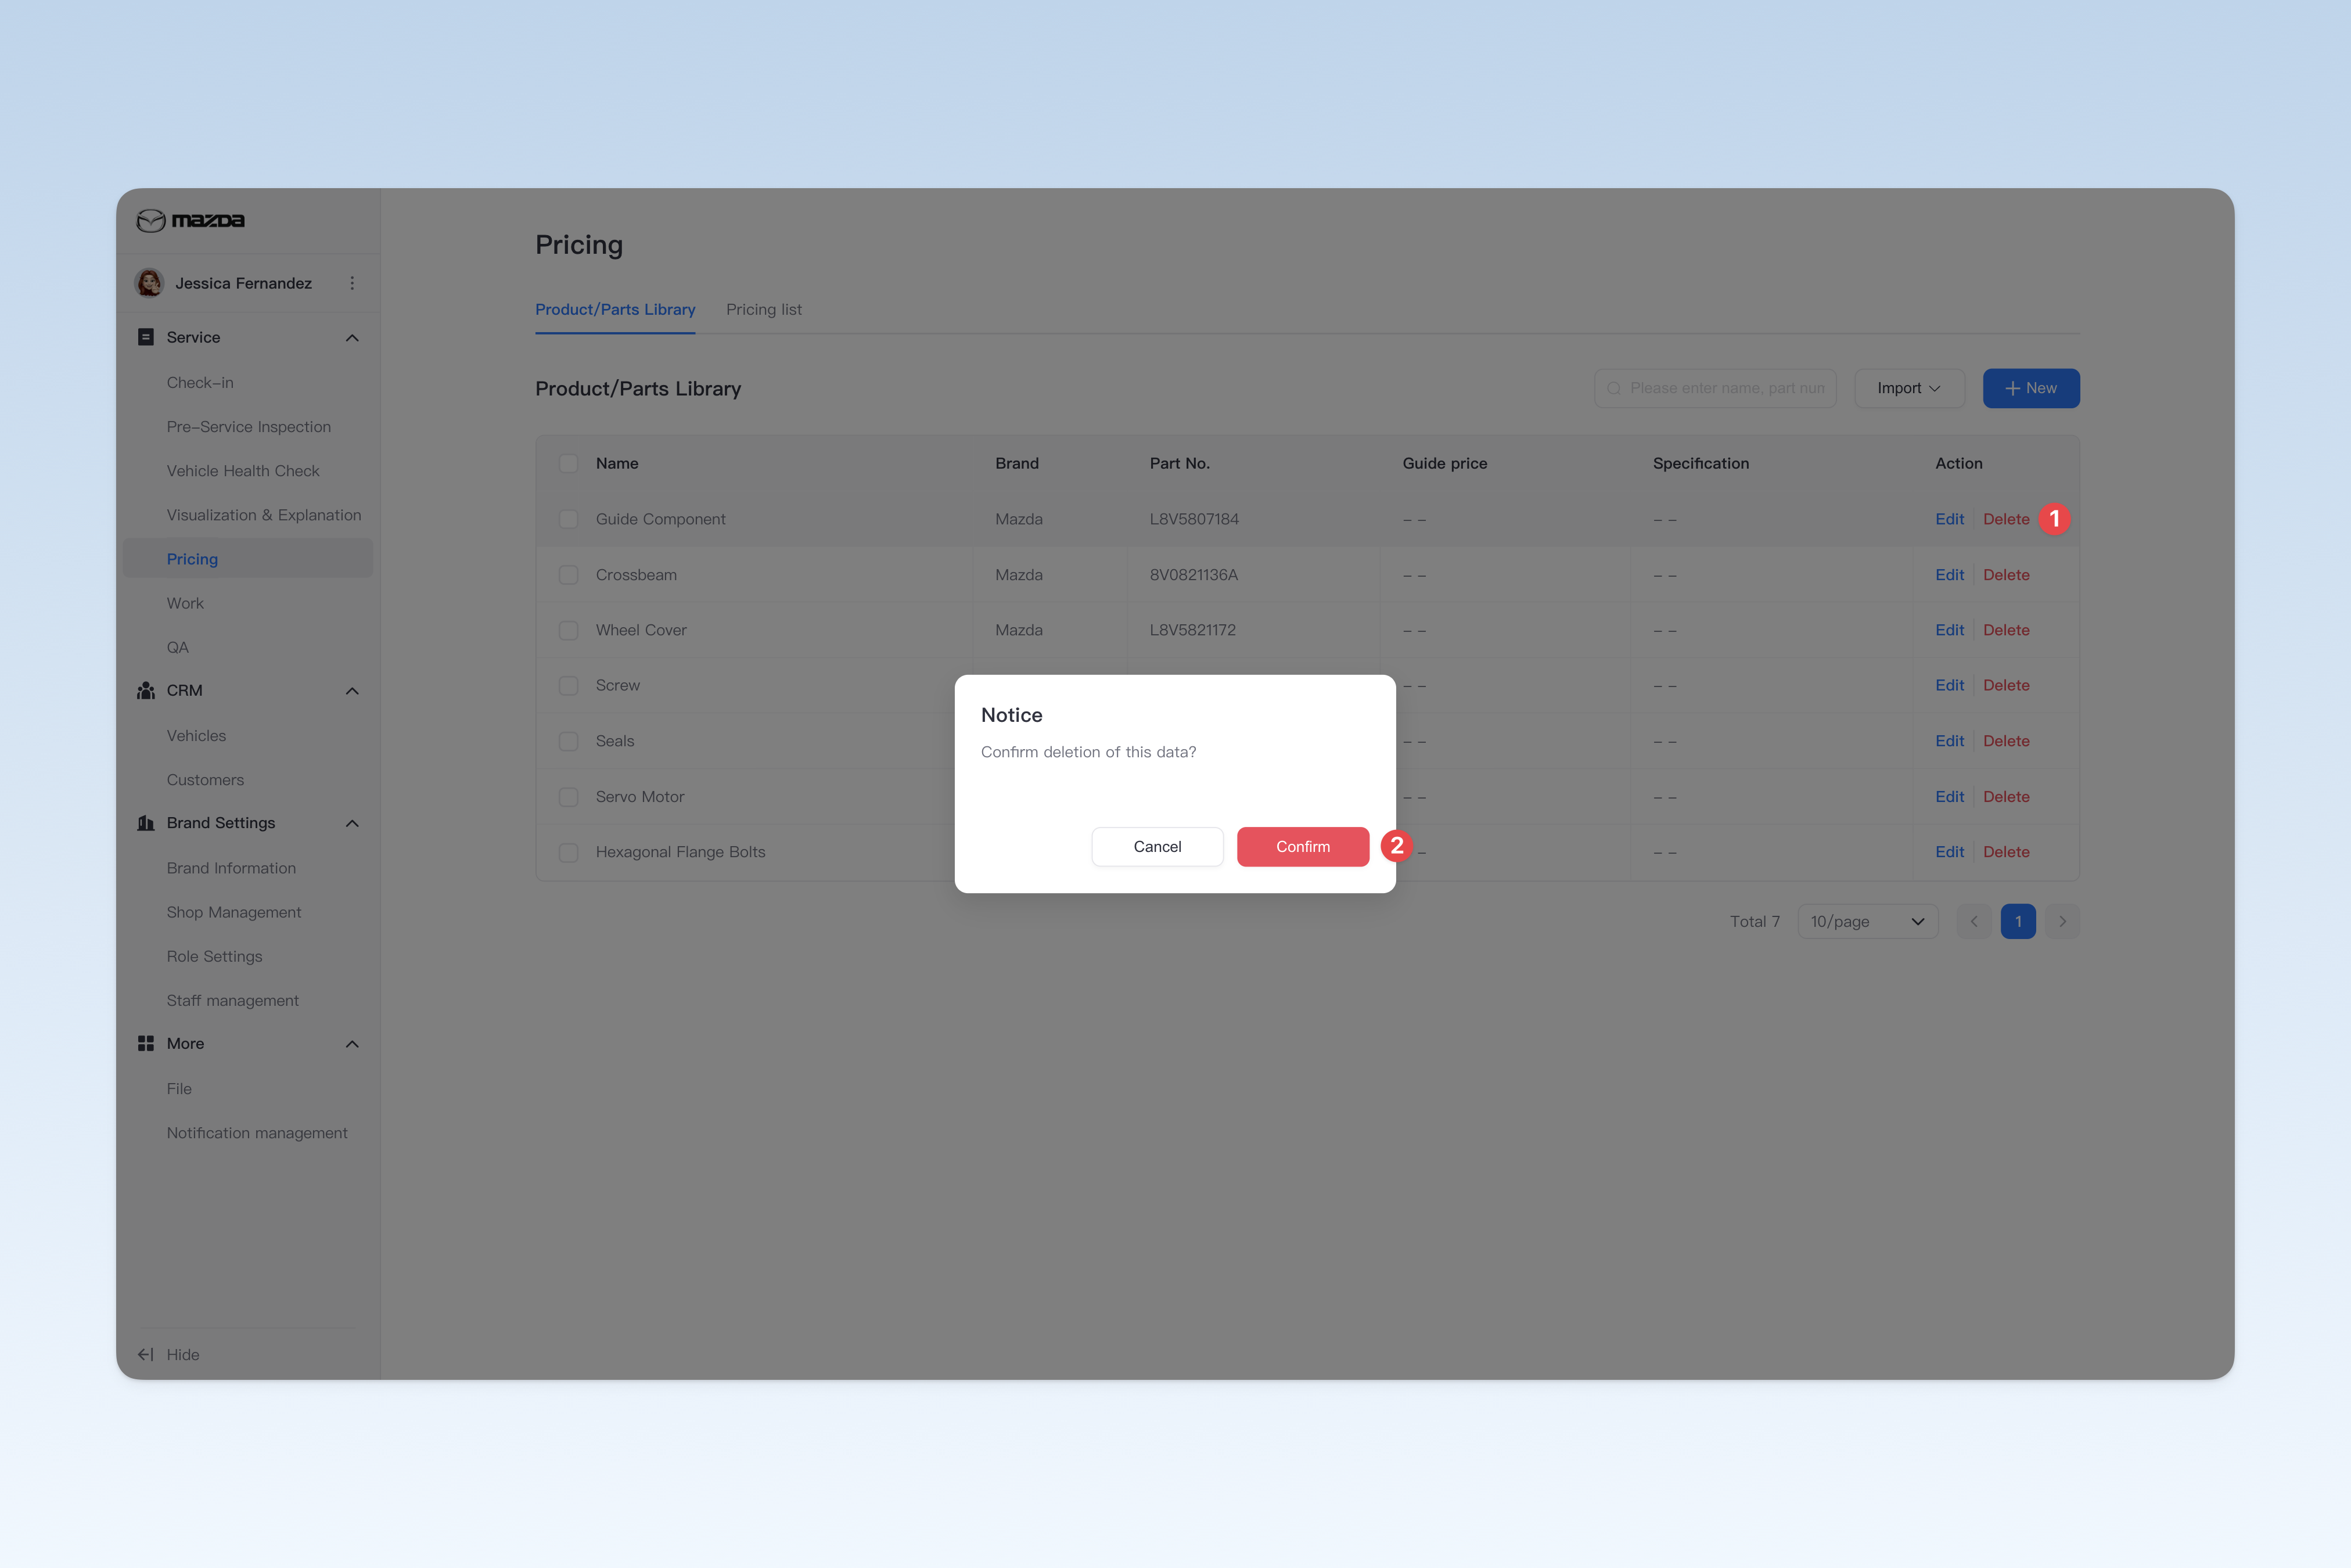
Task: Edit the Seals row
Action: 1949,741
